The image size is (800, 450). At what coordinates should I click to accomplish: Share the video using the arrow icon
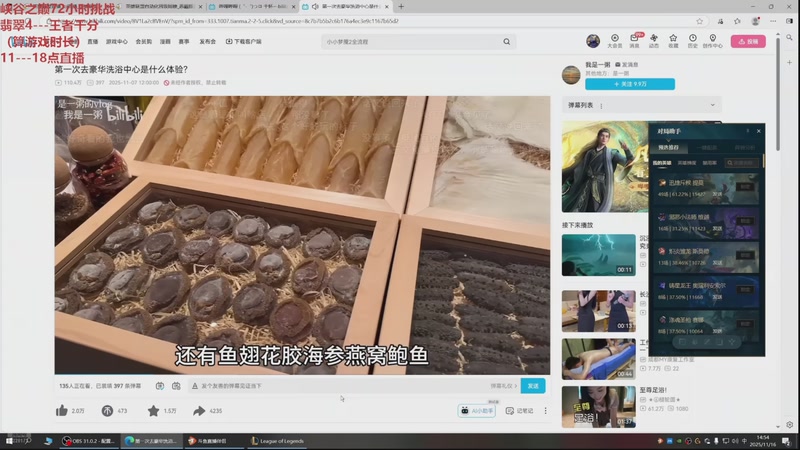coord(199,410)
